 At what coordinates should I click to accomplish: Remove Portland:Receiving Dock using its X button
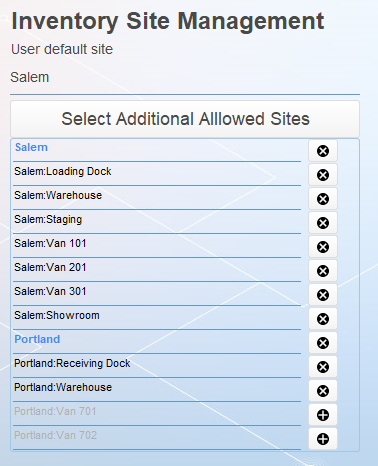click(x=323, y=367)
